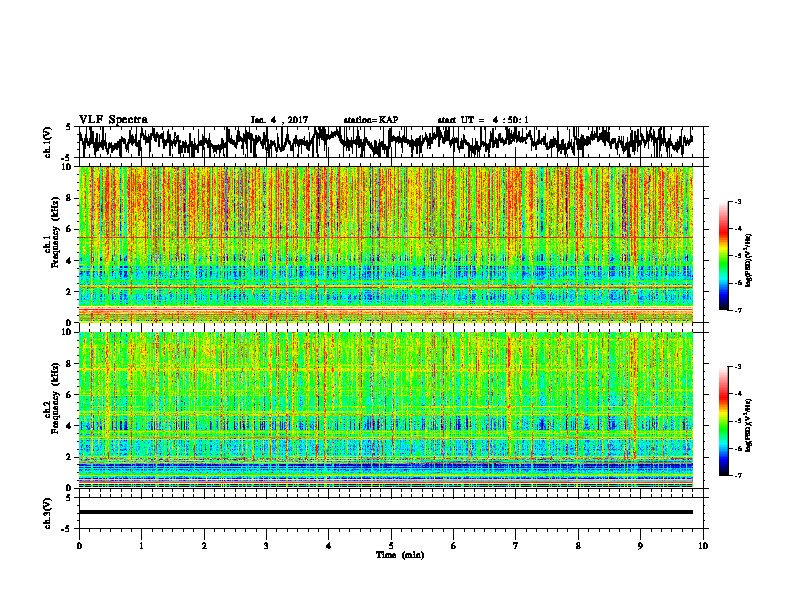Click the ch.2 'Frequency (kHz)' axis label
792x612 pixels.
(x=55, y=398)
